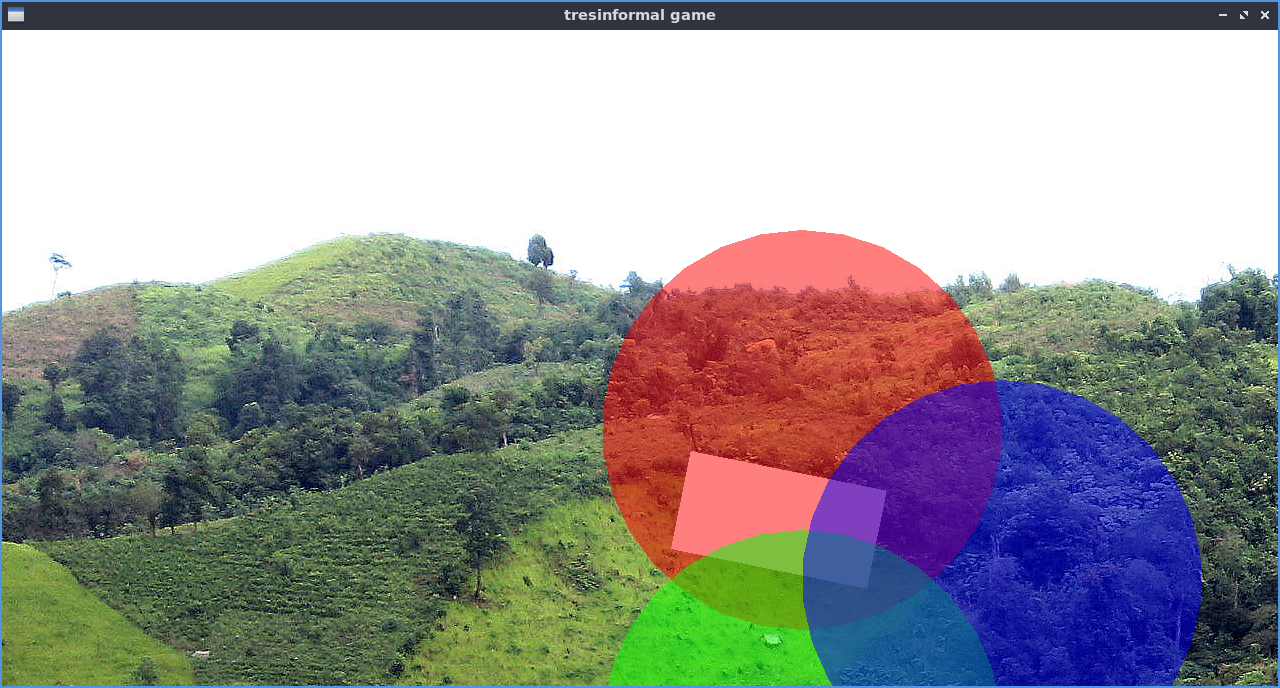
Task: Open the window menu icon in title bar
Action: pos(15,15)
